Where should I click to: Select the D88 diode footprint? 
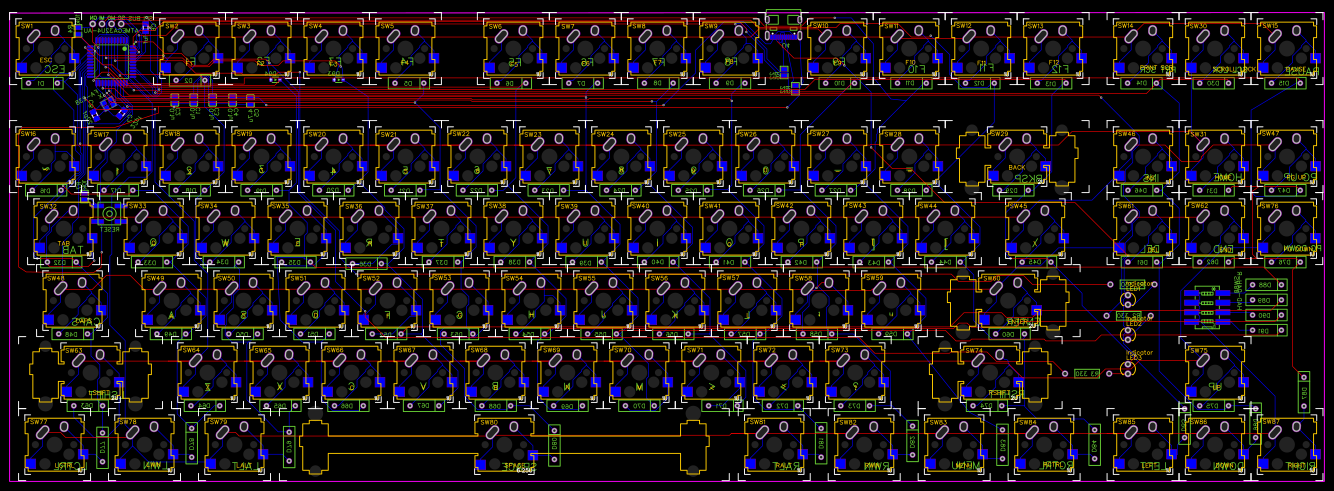click(1266, 285)
